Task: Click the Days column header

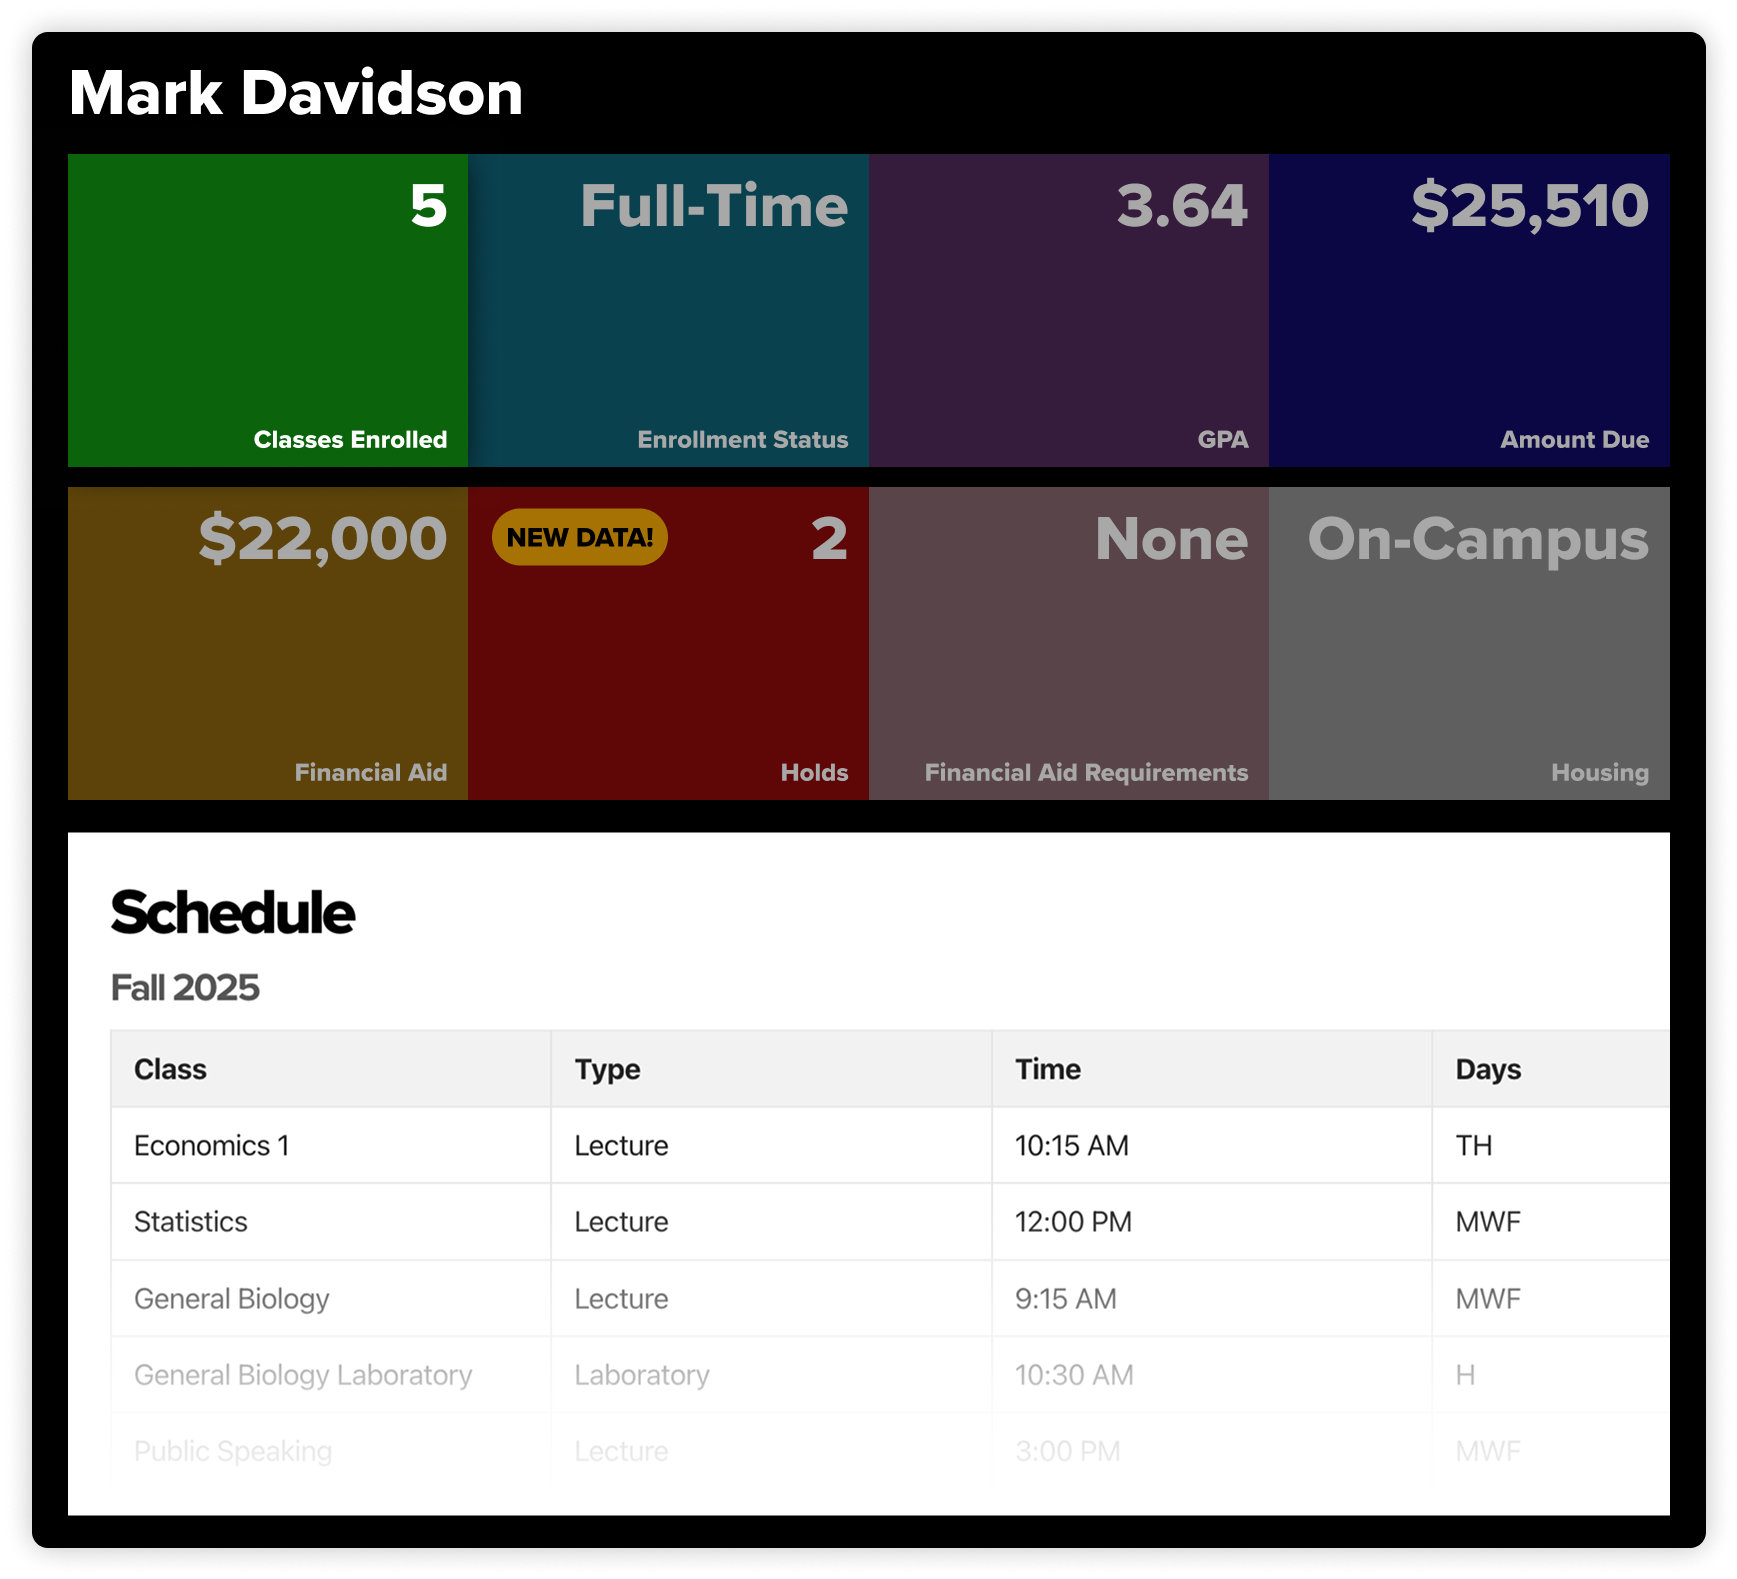Action: 1551,1069
